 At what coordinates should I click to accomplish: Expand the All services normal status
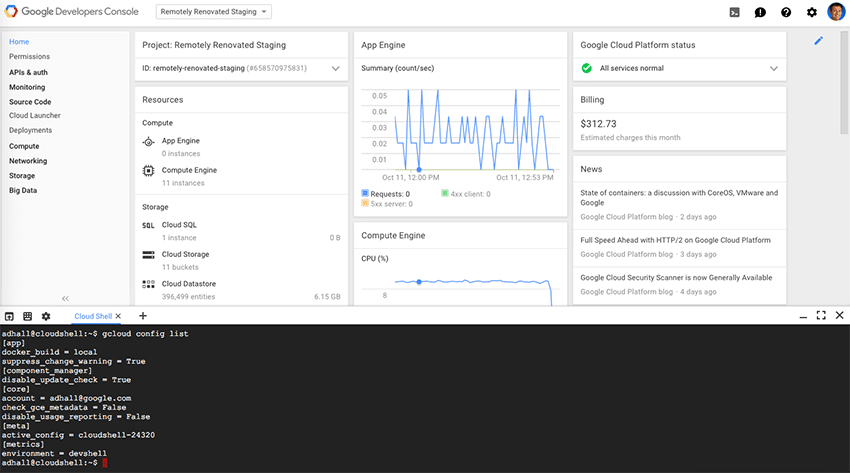(x=774, y=68)
